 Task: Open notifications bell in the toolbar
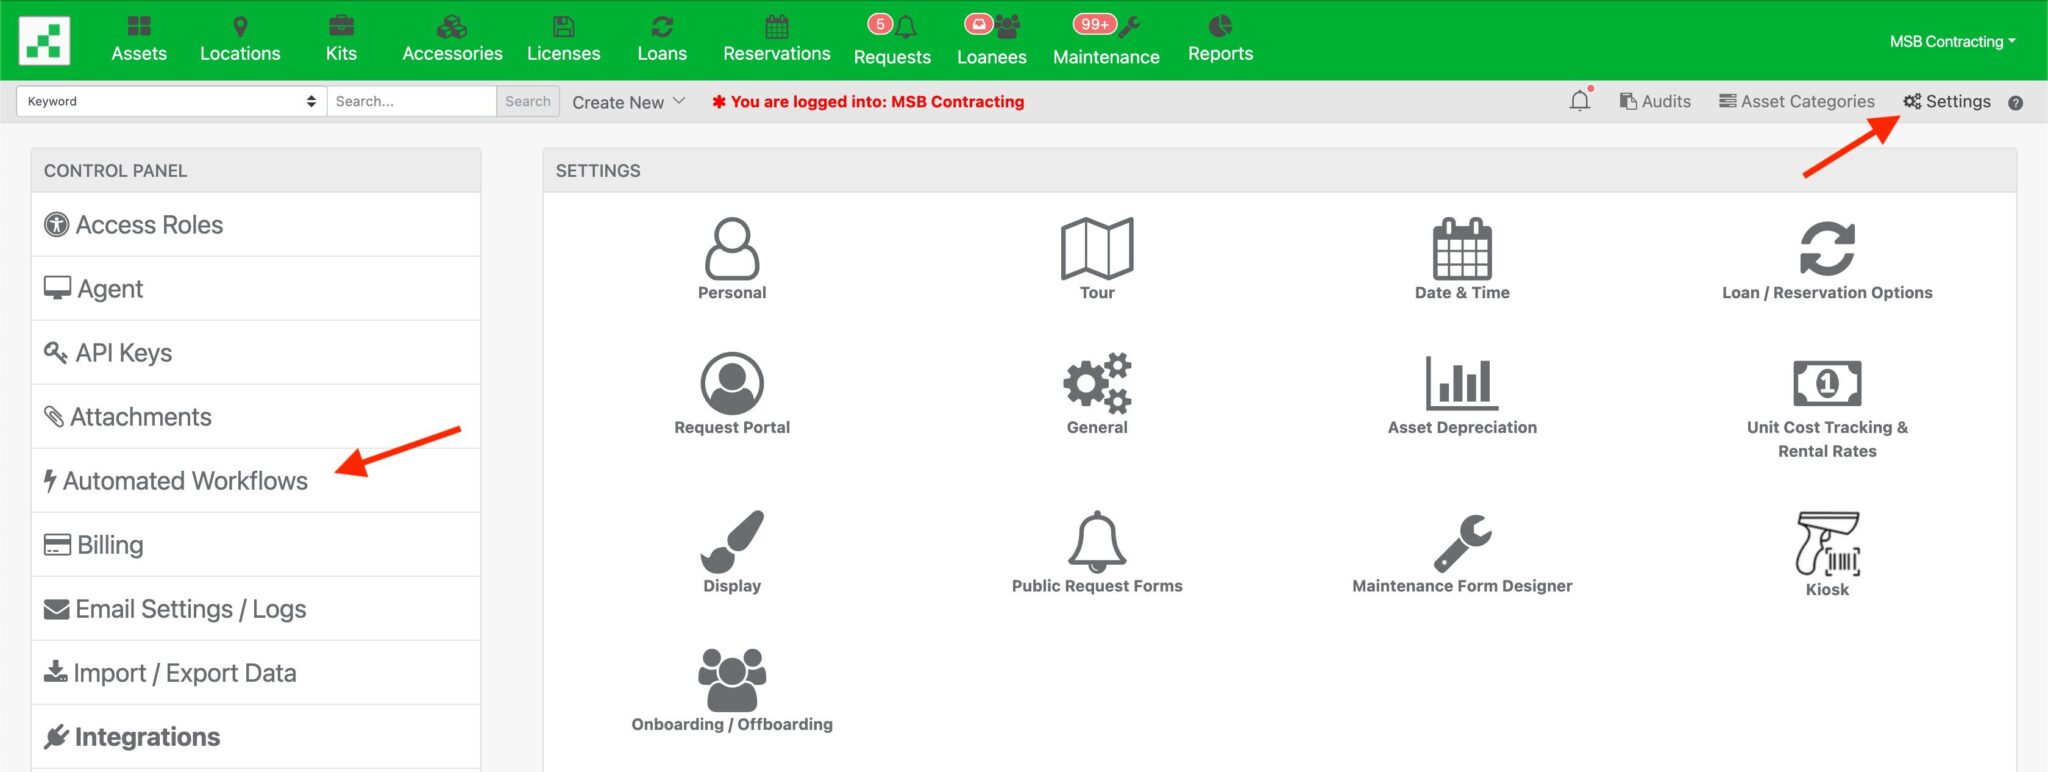1580,101
